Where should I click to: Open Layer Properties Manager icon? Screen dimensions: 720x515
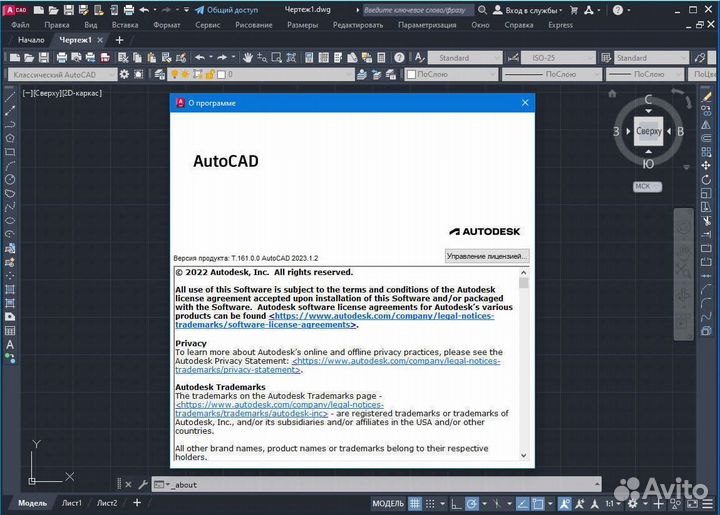(159, 74)
